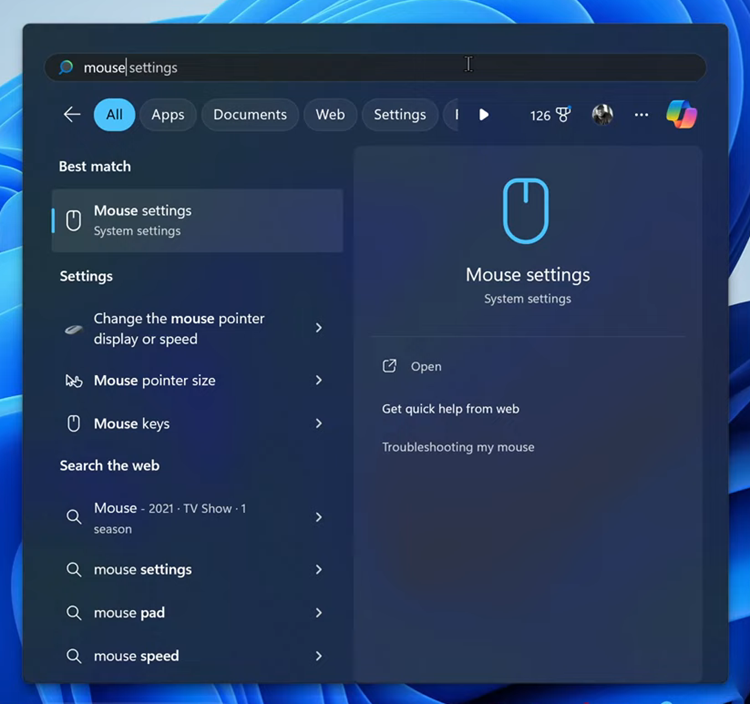Image resolution: width=750 pixels, height=704 pixels.
Task: Select the mouse settings web search suggestion
Action: click(x=197, y=570)
